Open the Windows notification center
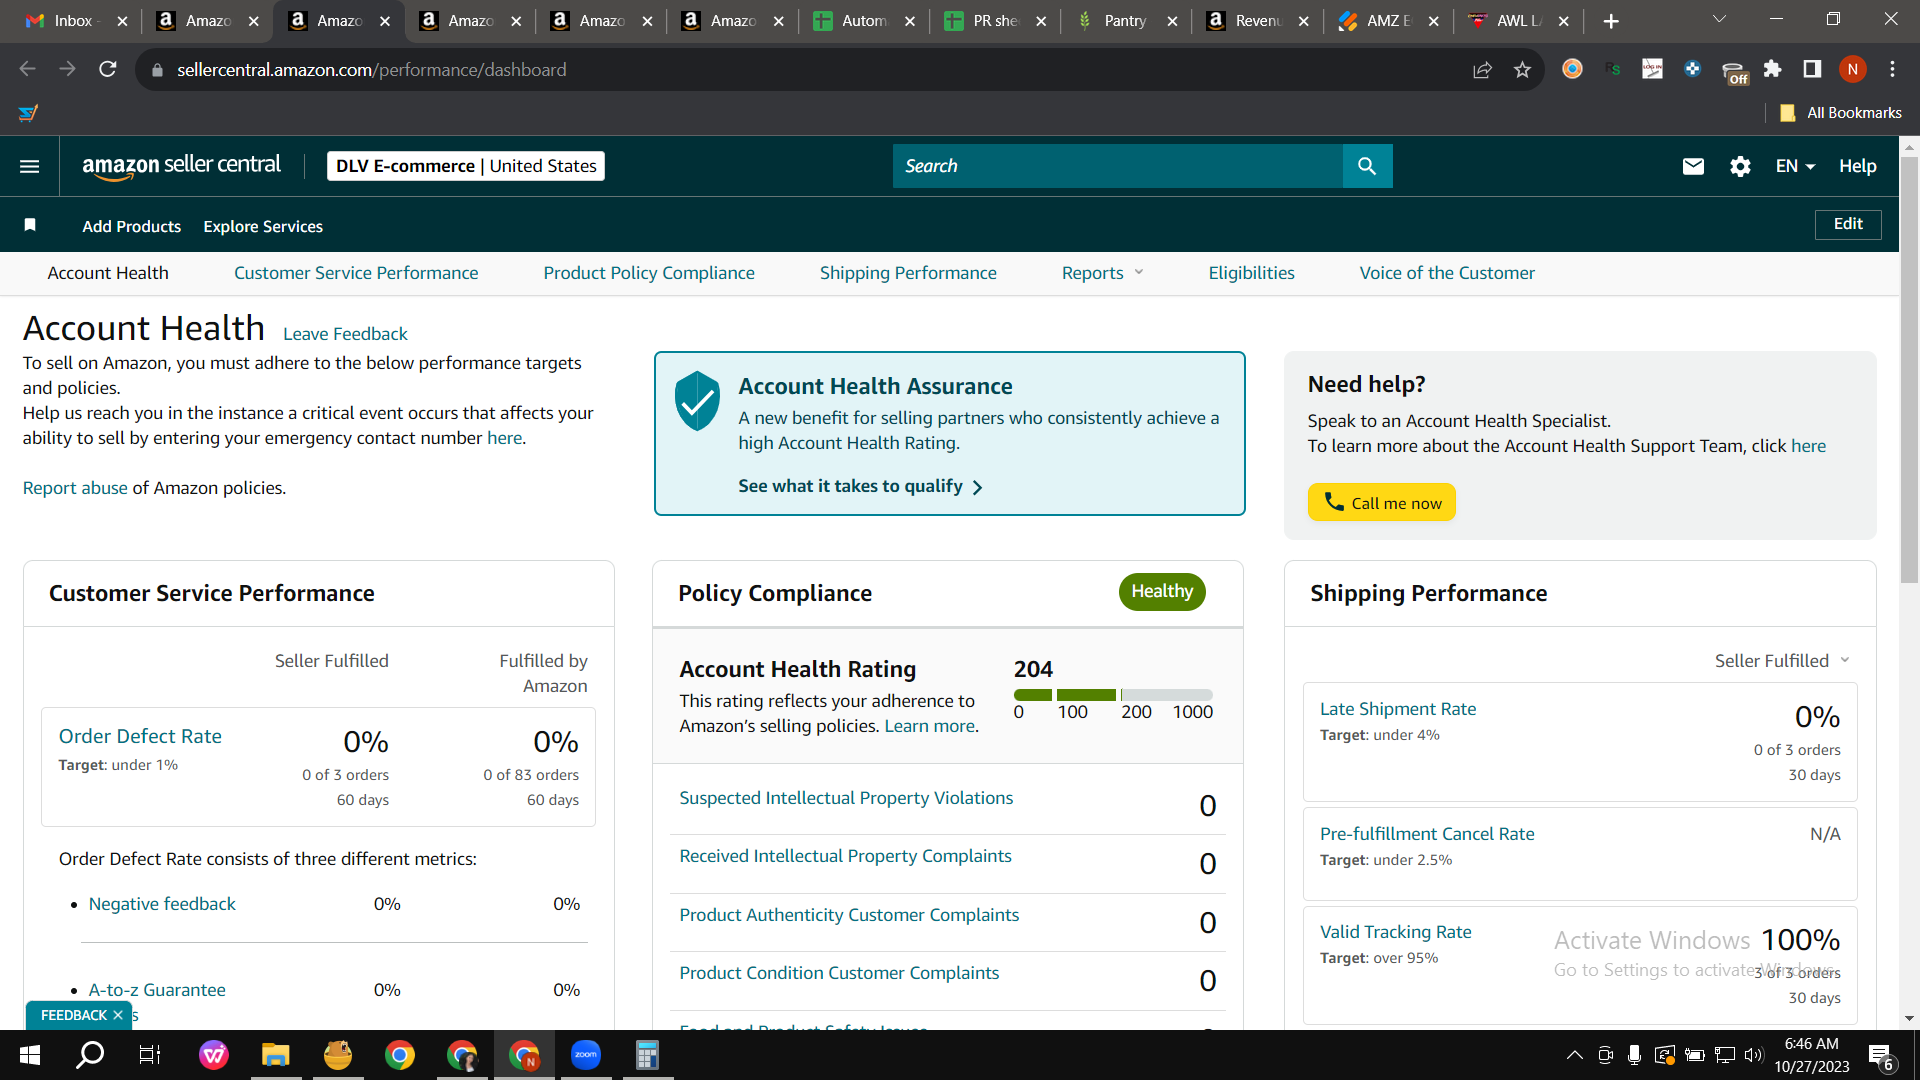 click(1881, 1056)
